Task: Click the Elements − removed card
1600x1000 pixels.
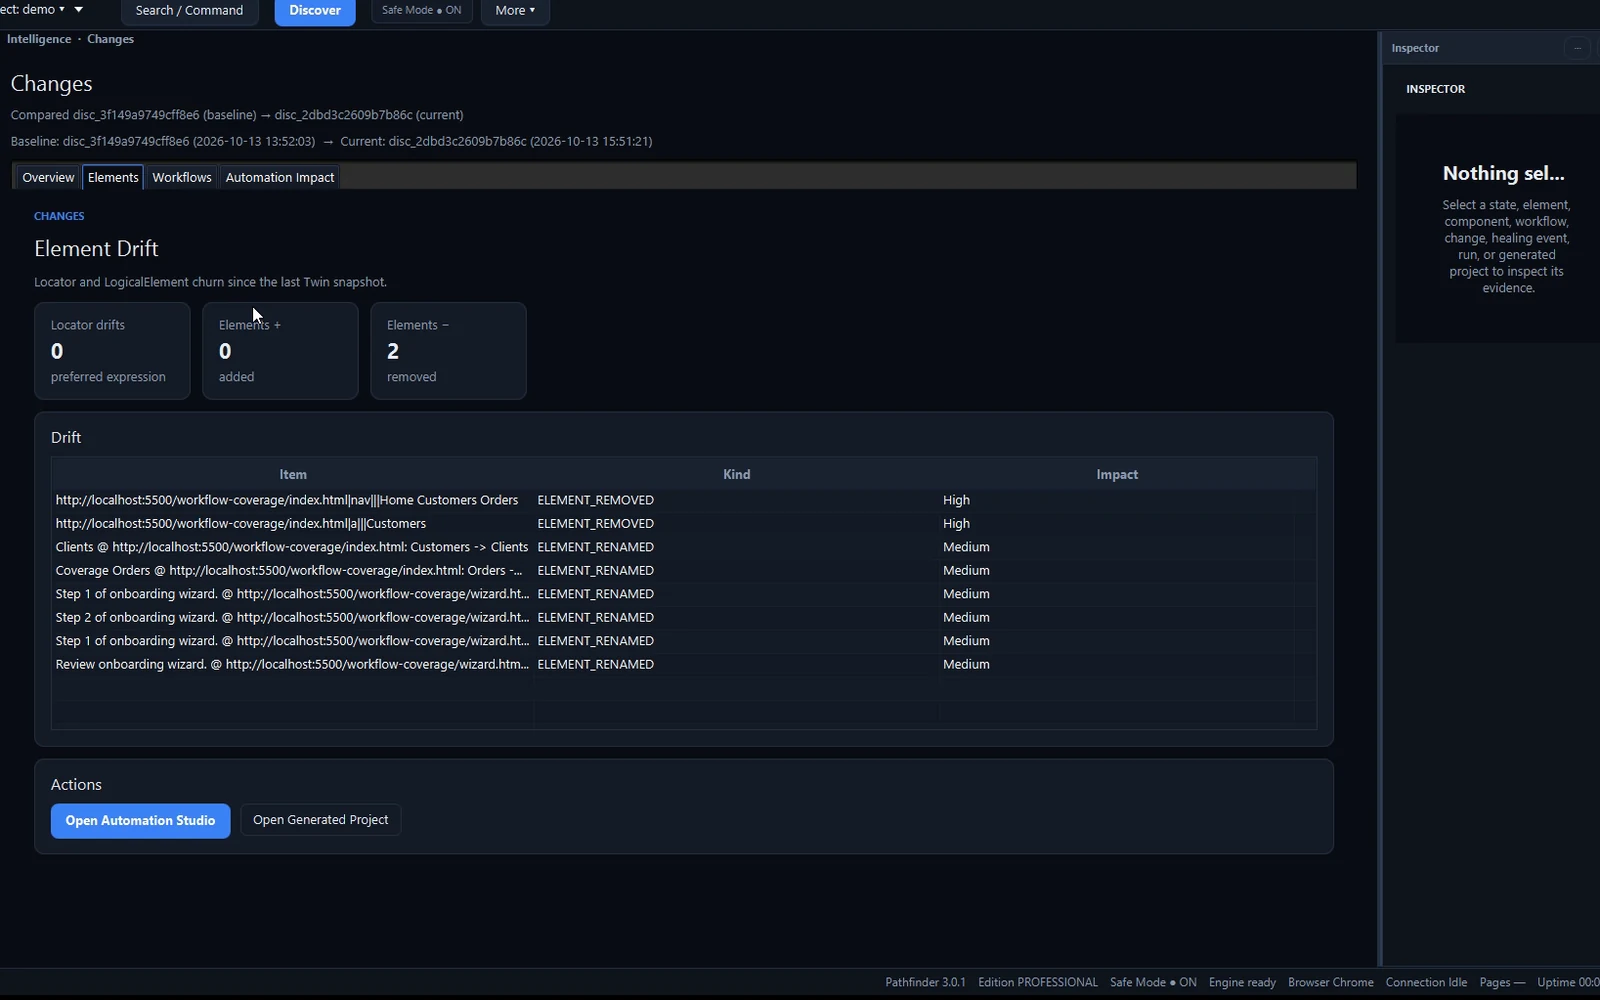Action: [x=448, y=351]
